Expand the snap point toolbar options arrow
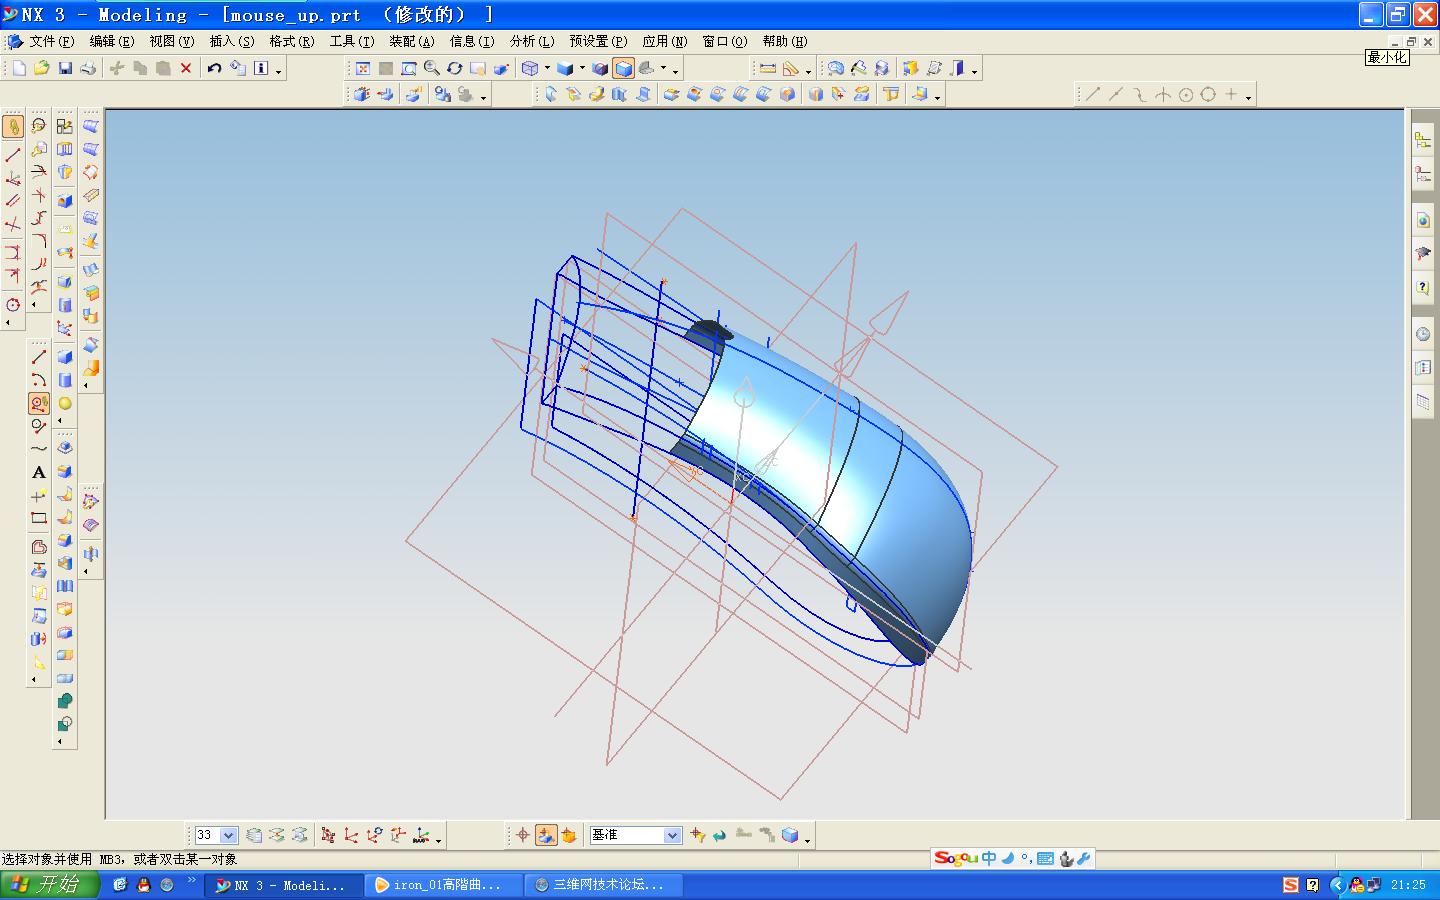The width and height of the screenshot is (1440, 900). [1248, 96]
